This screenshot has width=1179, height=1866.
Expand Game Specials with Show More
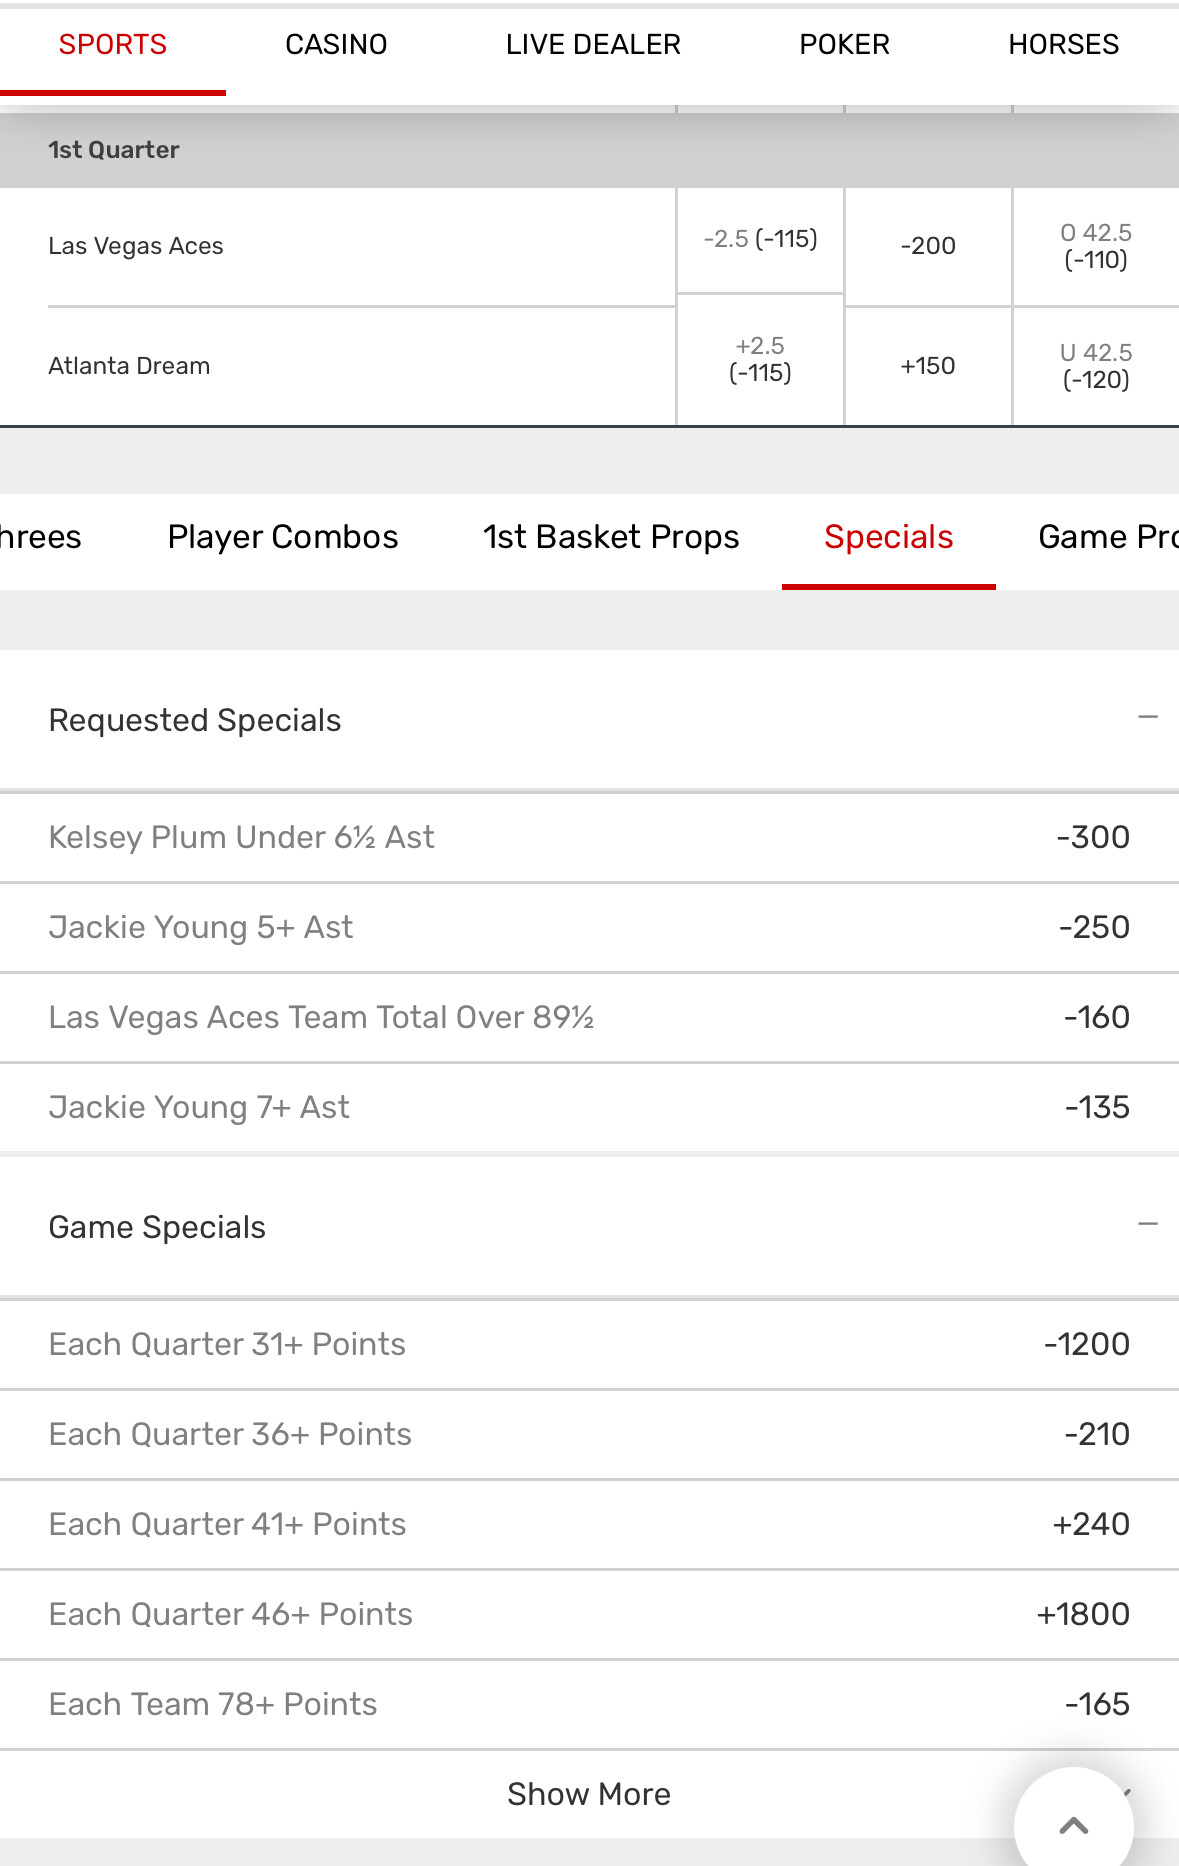point(588,1794)
